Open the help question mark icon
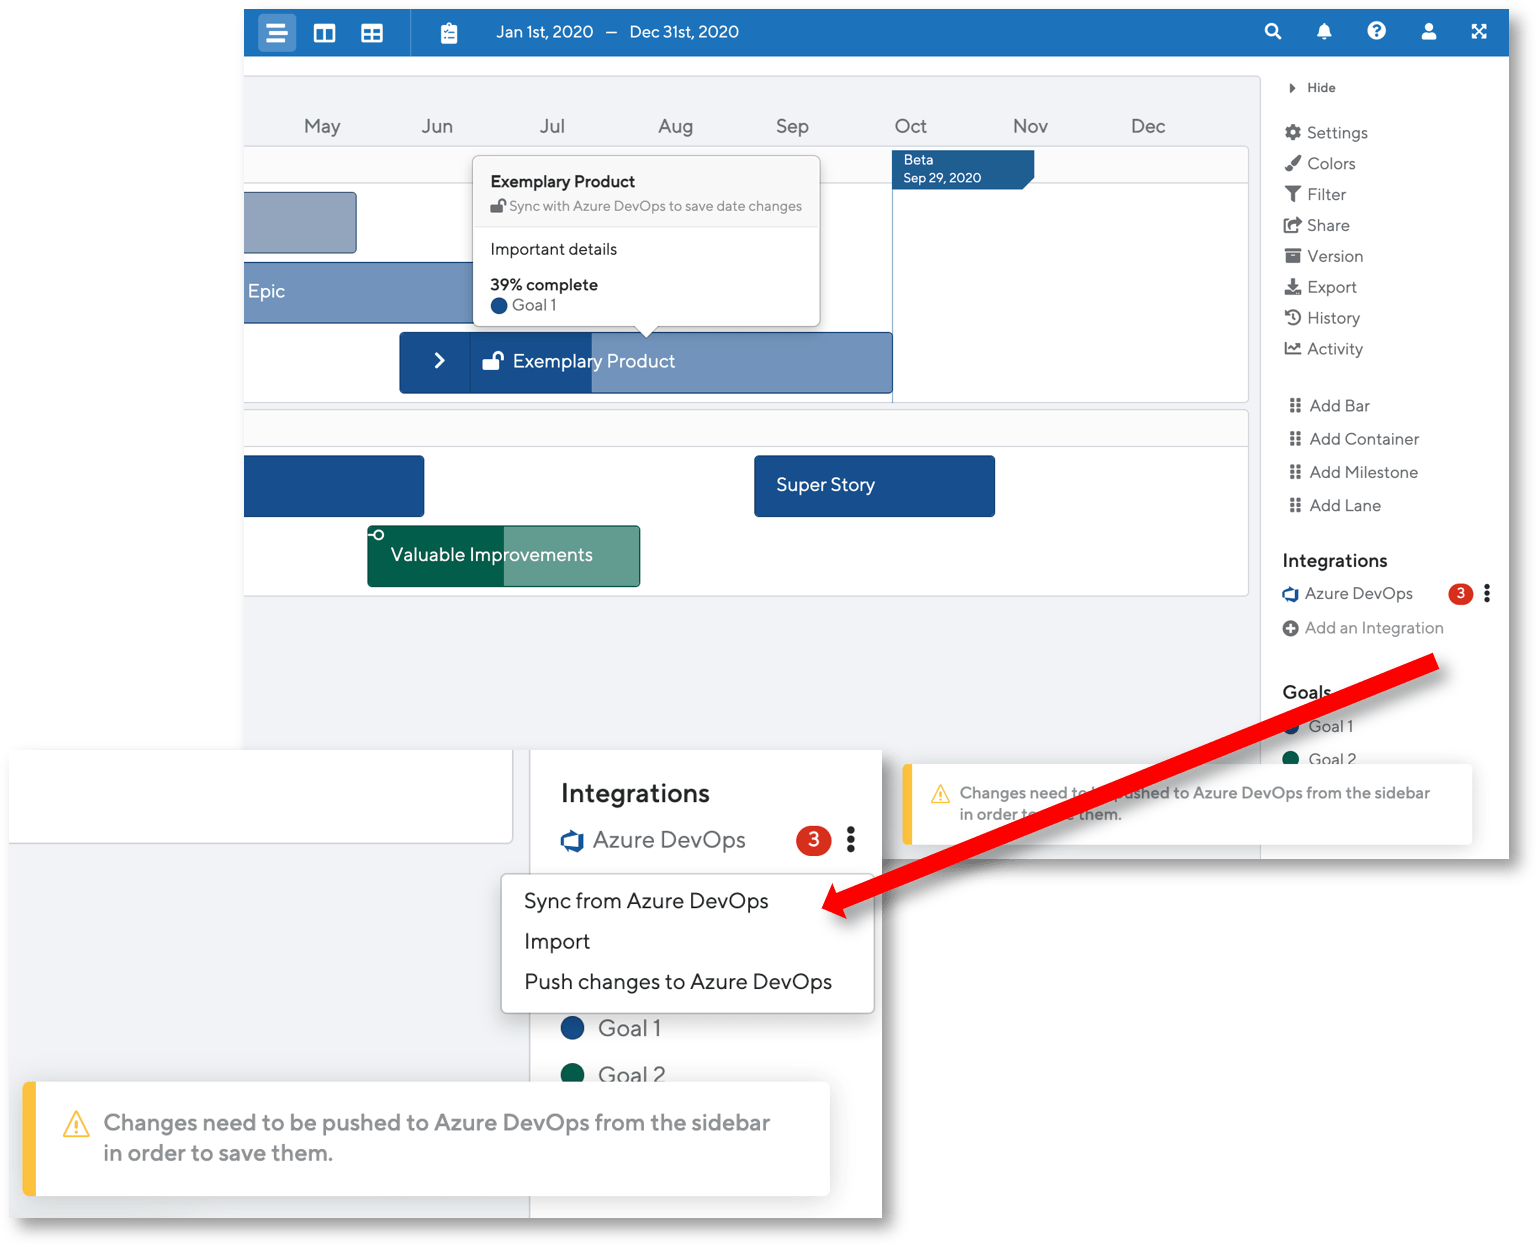 click(1377, 31)
